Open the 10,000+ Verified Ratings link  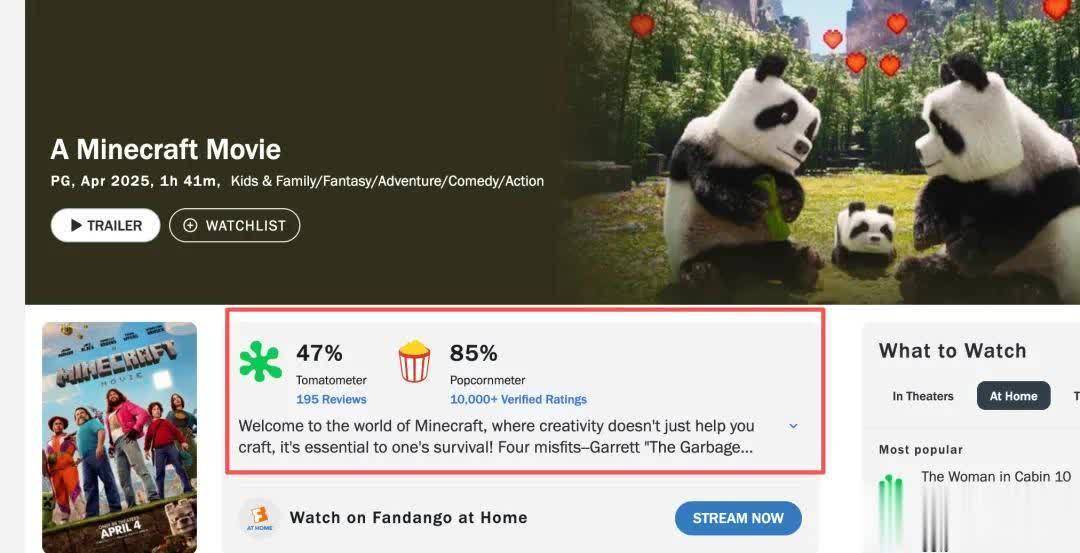pos(518,399)
